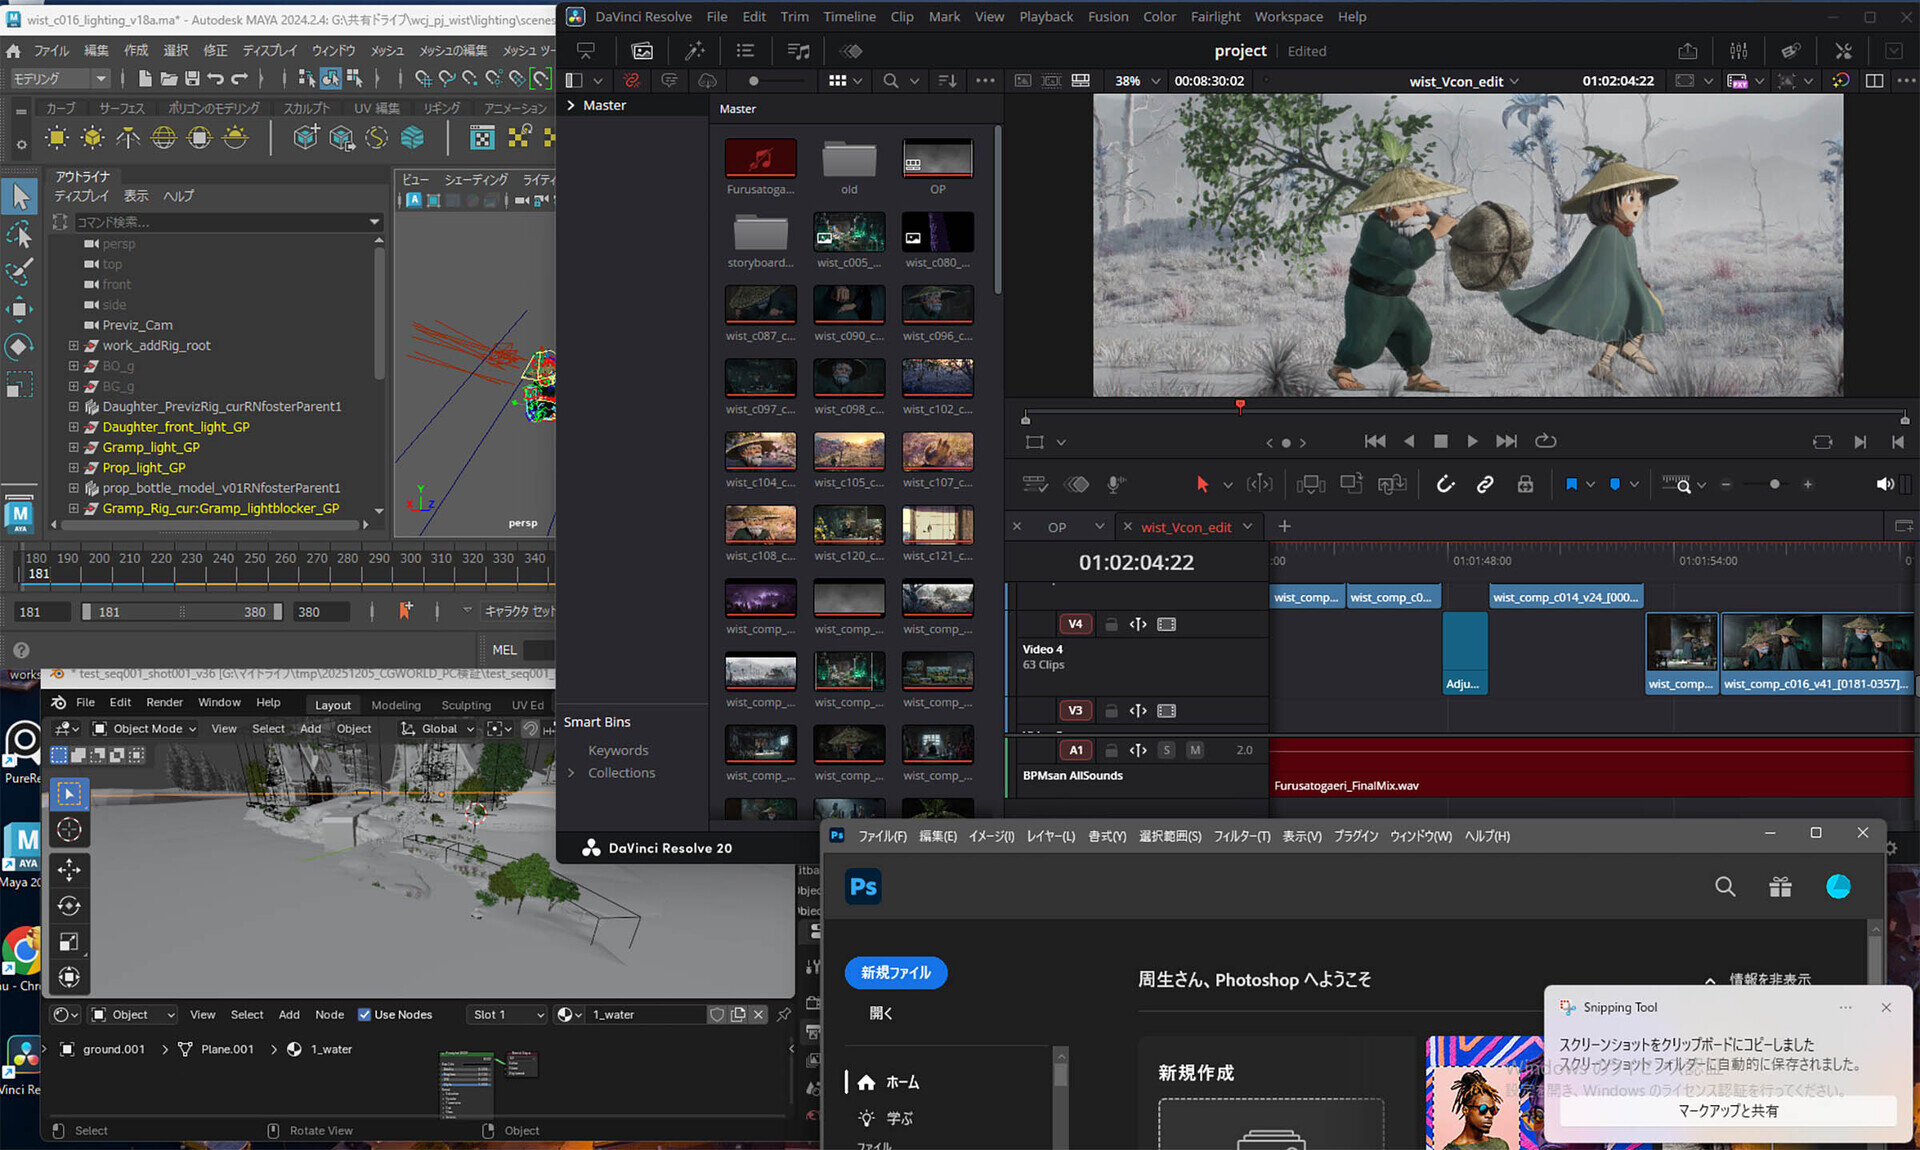The width and height of the screenshot is (1920, 1150).
Task: Click the 新規ファイル button in Photoshop
Action: [895, 972]
